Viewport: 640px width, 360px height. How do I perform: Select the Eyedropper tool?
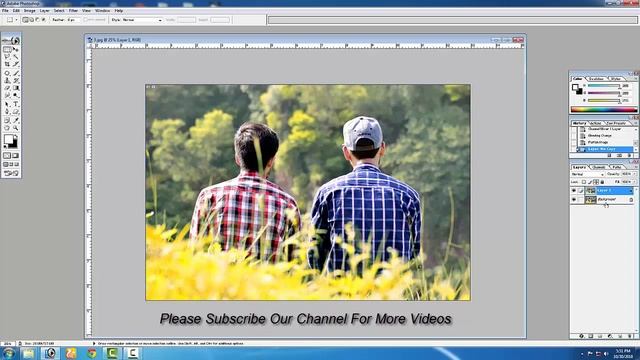point(16,120)
